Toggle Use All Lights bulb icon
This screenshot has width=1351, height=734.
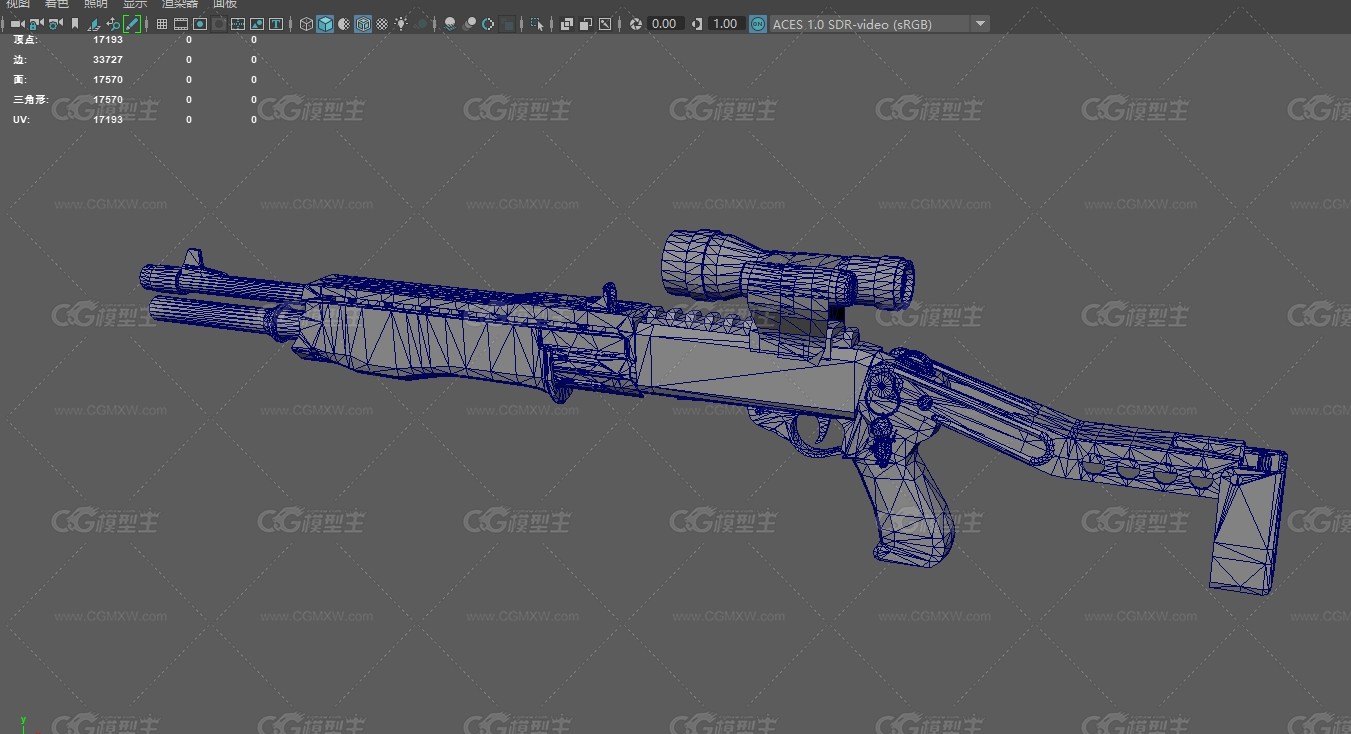click(x=401, y=24)
